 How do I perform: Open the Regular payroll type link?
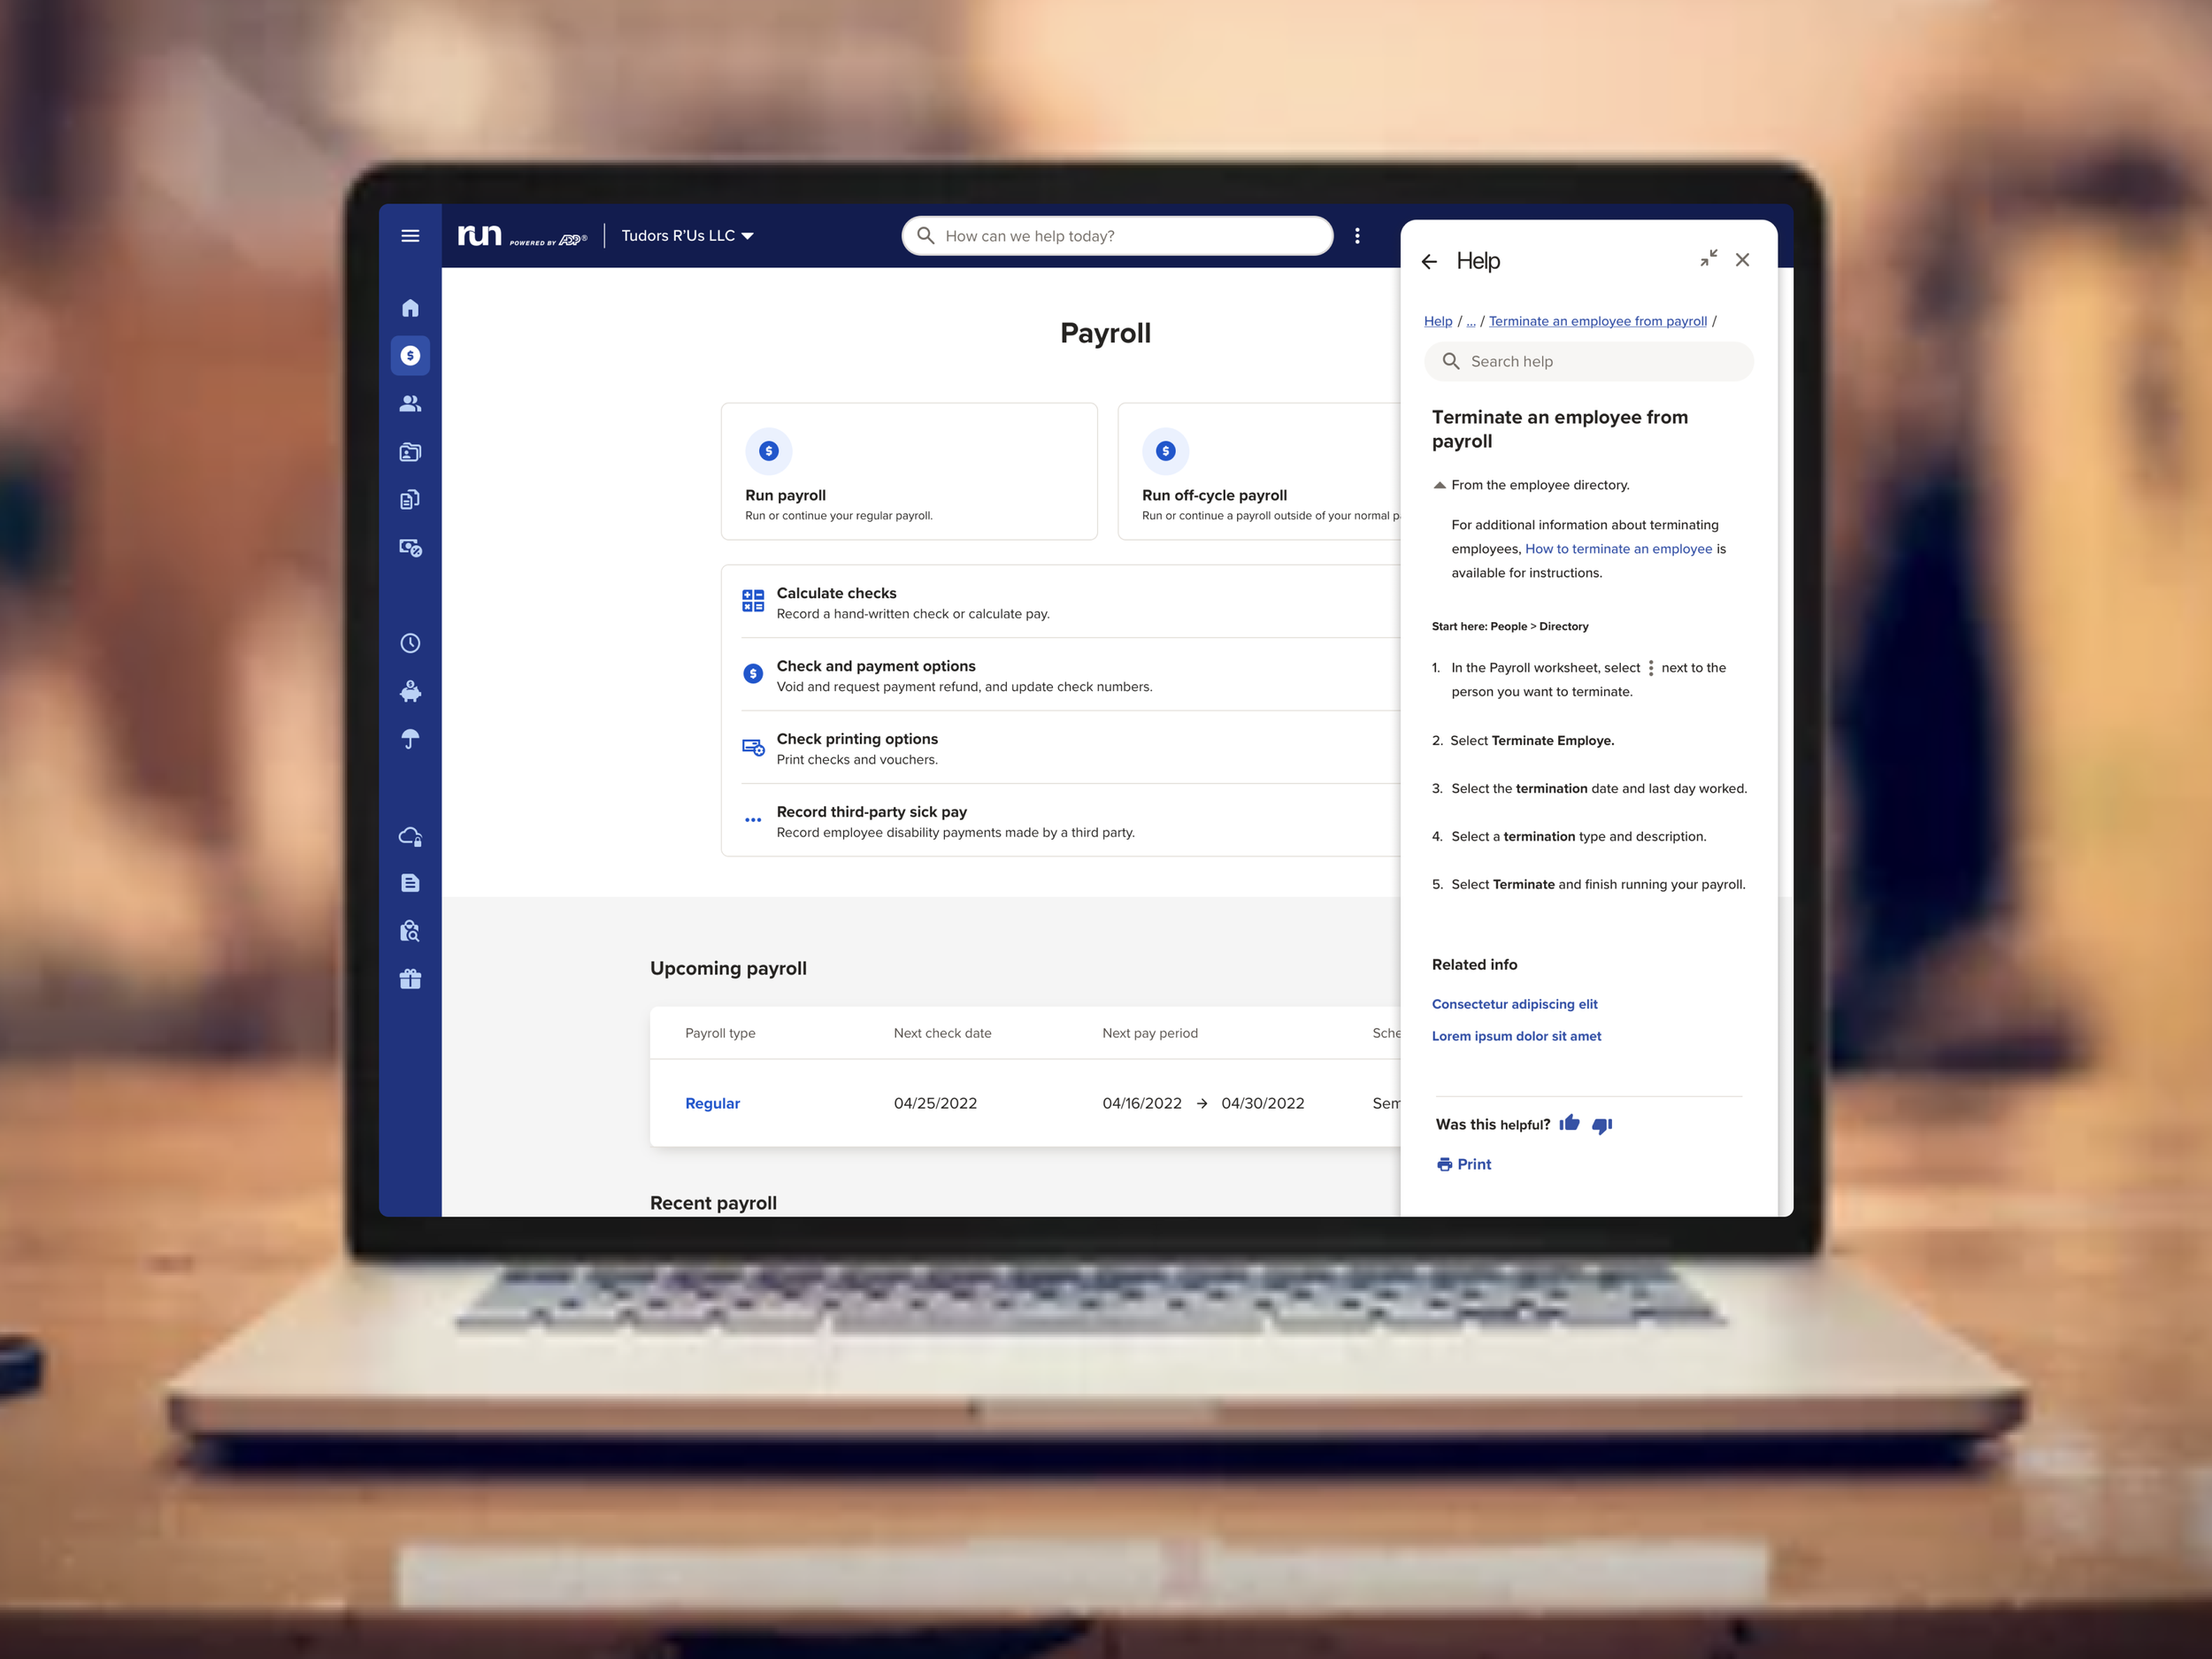pos(712,1103)
